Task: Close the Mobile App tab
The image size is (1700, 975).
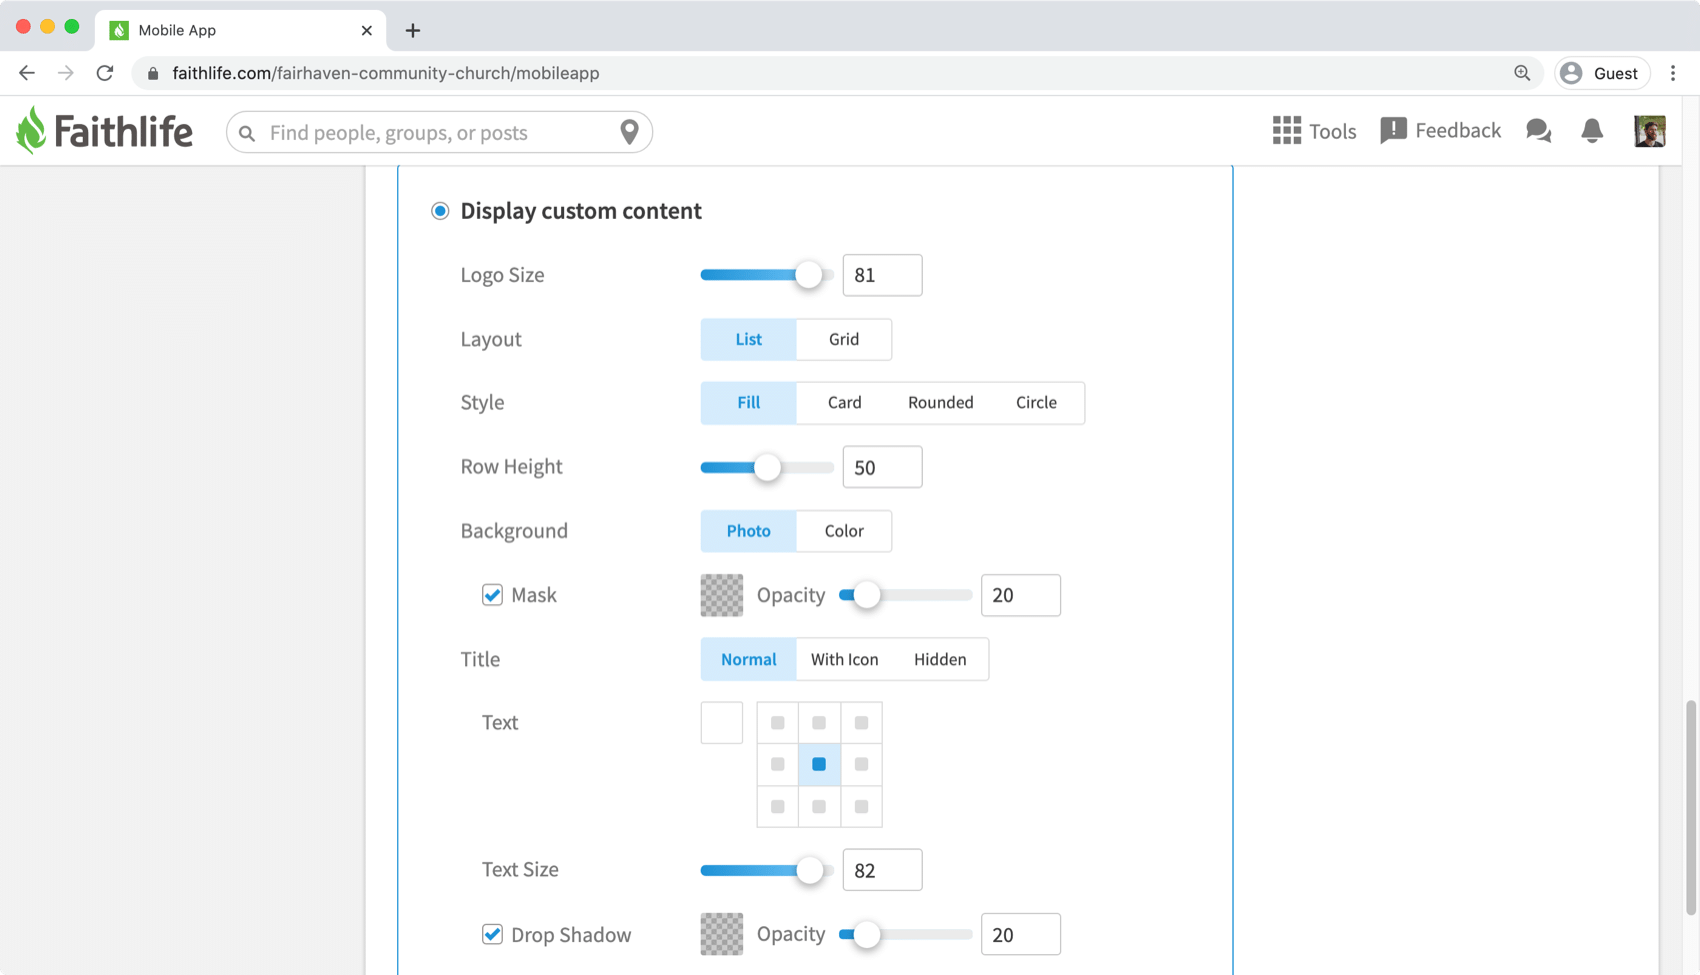Action: pyautogui.click(x=367, y=30)
